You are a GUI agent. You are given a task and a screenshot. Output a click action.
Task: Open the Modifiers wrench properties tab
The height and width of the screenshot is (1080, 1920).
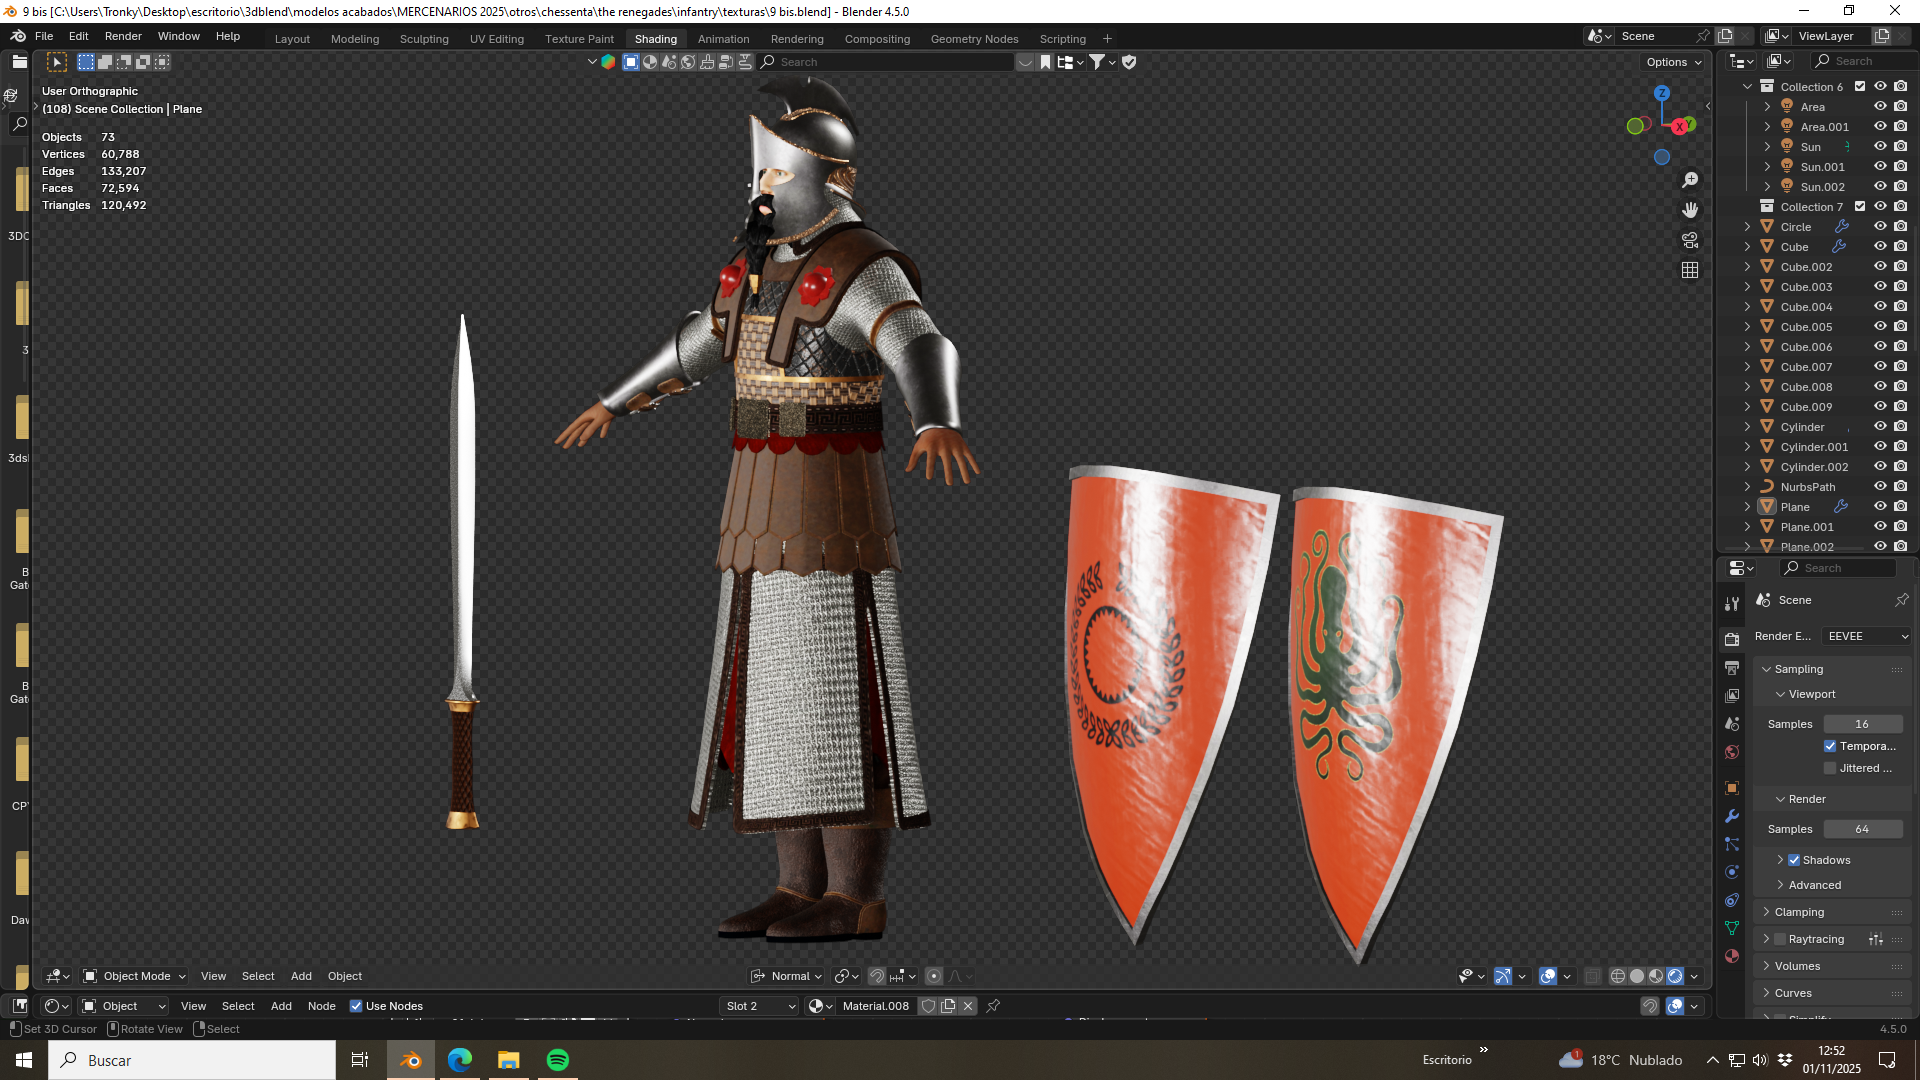[1732, 816]
